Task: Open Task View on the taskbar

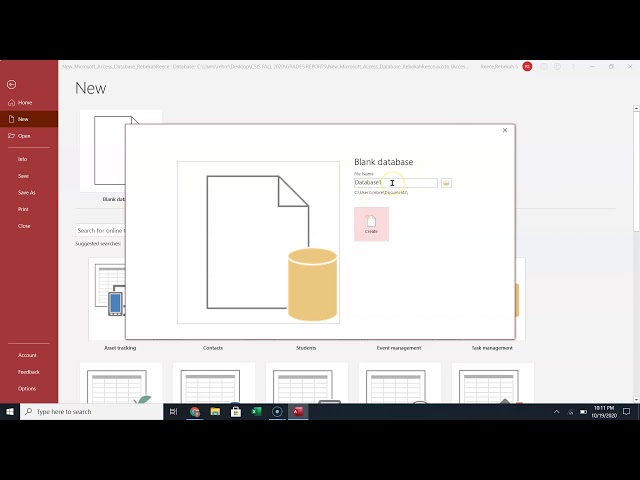Action: pyautogui.click(x=173, y=412)
